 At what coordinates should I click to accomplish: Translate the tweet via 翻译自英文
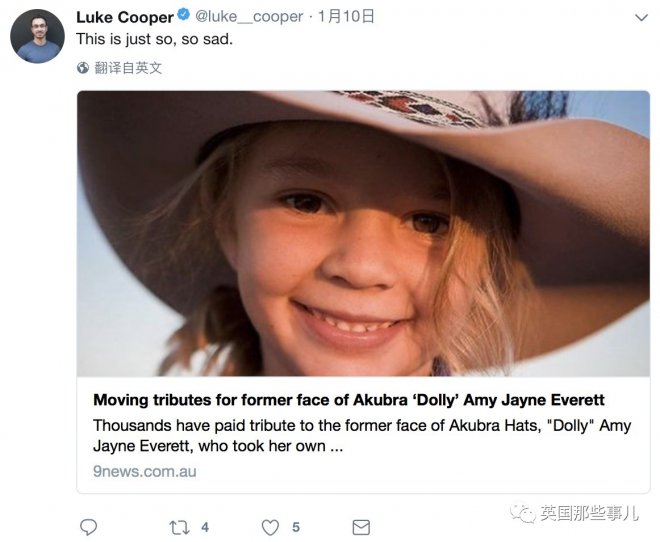tap(128, 68)
